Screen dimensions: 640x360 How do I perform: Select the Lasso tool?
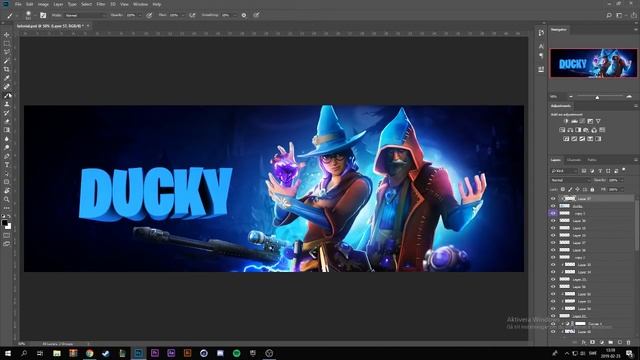coord(7,52)
